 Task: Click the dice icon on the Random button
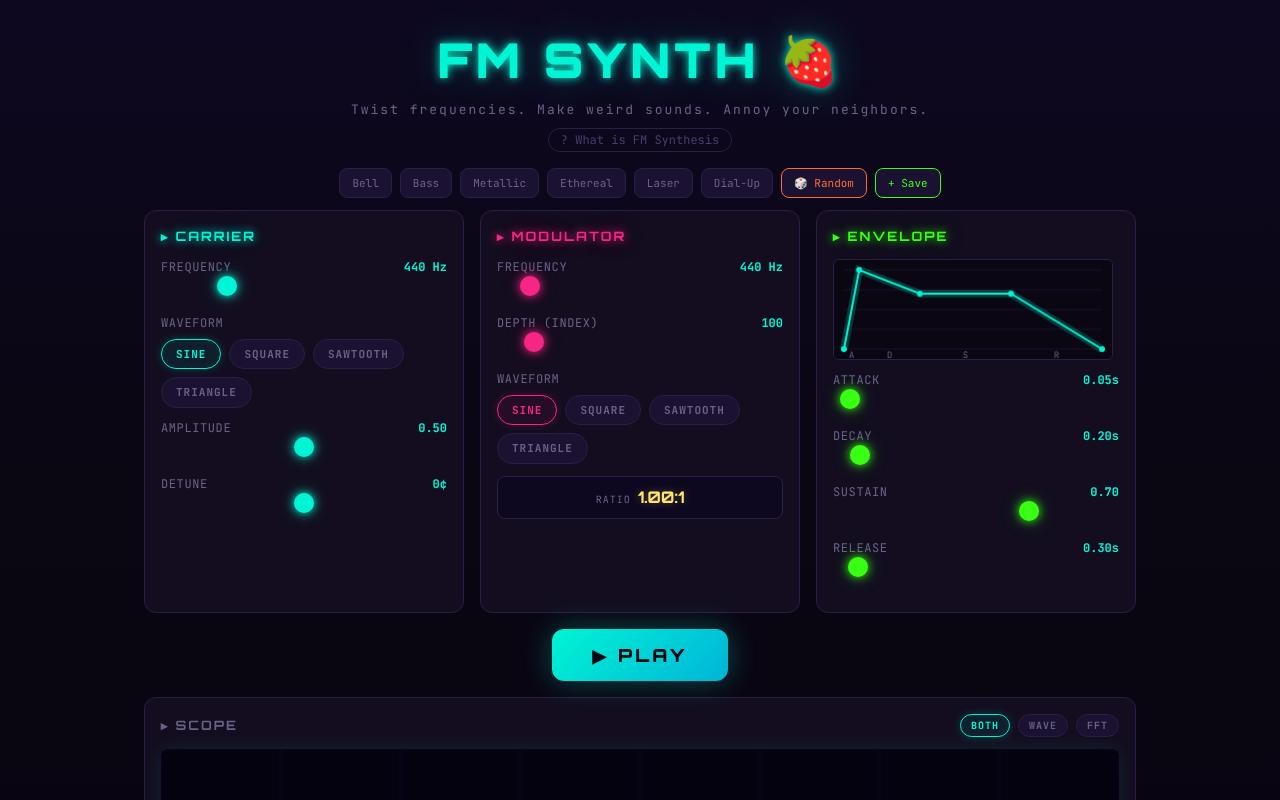pyautogui.click(x=799, y=183)
